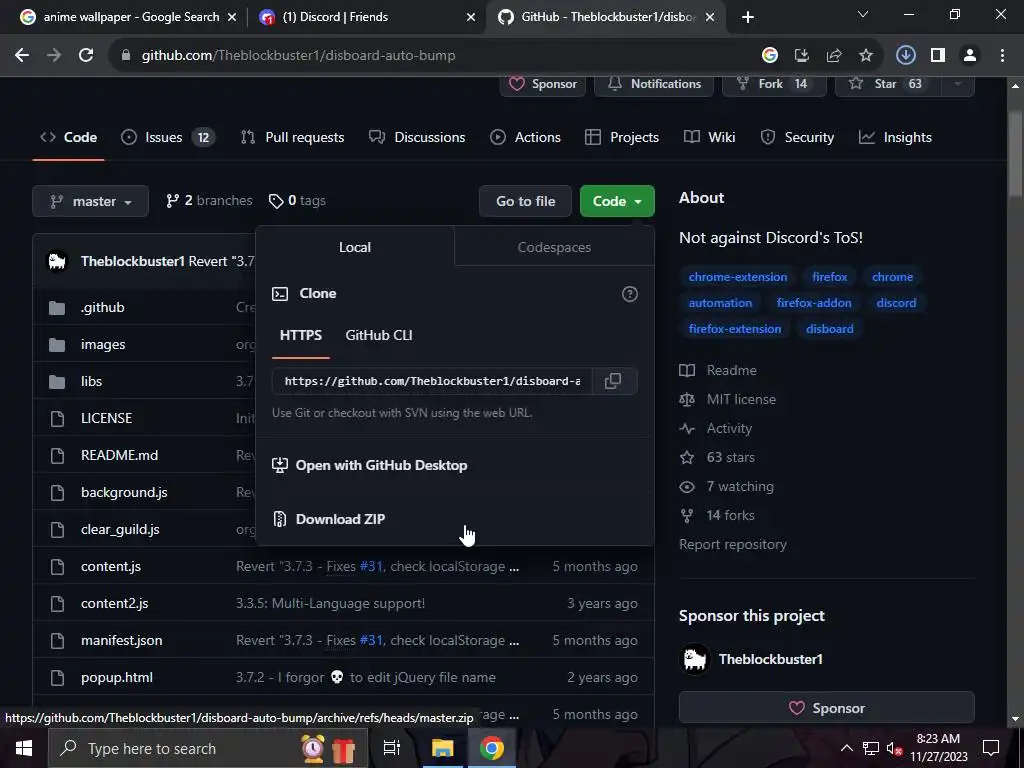Open the Notifications bell button

(x=654, y=84)
